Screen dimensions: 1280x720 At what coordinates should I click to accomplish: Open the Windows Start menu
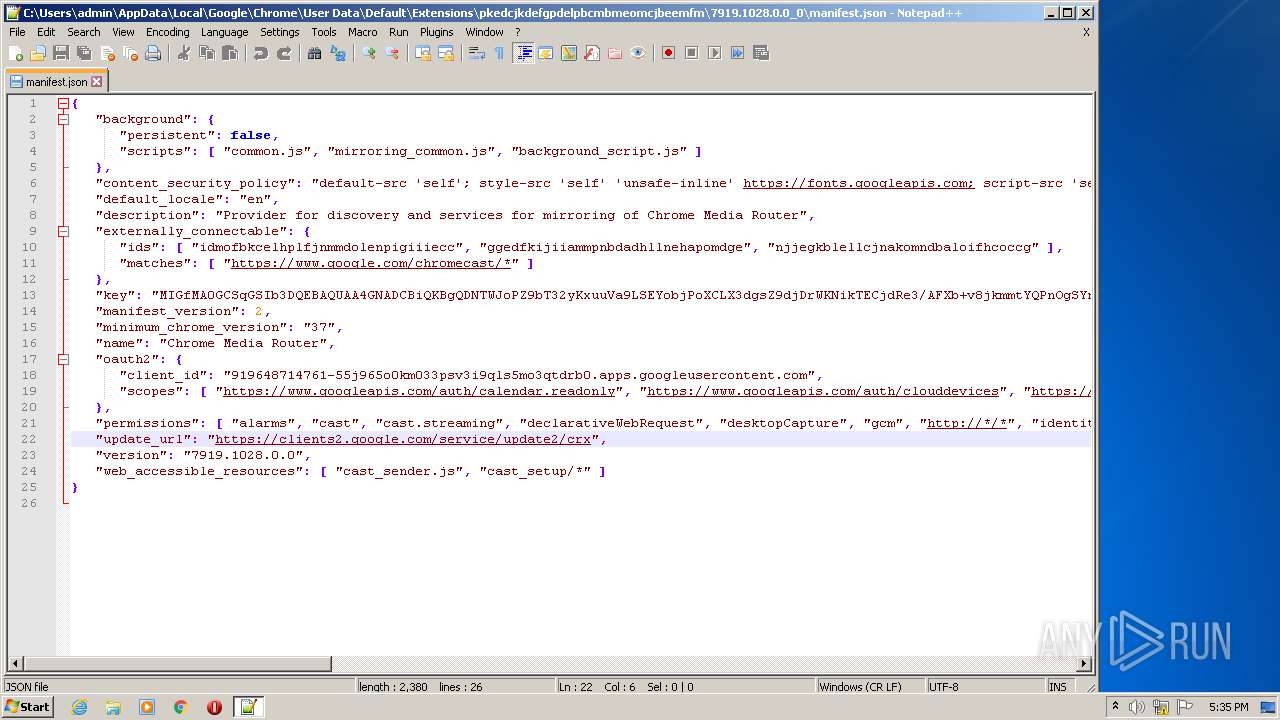tap(27, 707)
